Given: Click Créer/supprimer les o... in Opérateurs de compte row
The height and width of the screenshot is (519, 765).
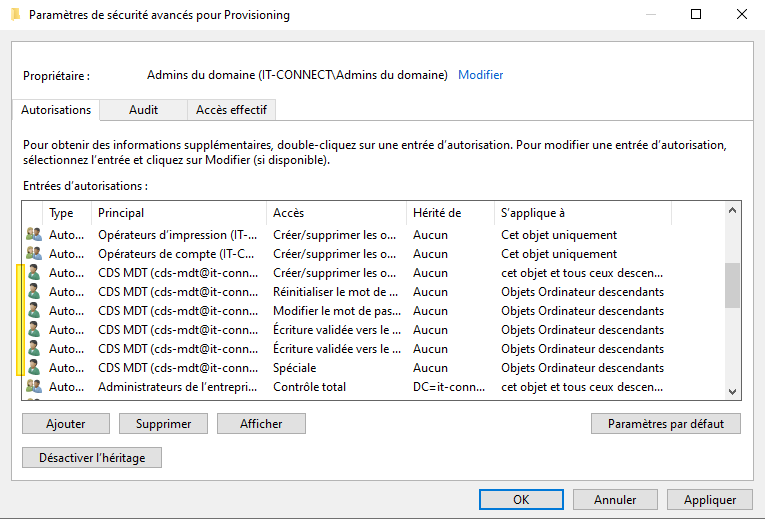Looking at the screenshot, I should coord(335,254).
